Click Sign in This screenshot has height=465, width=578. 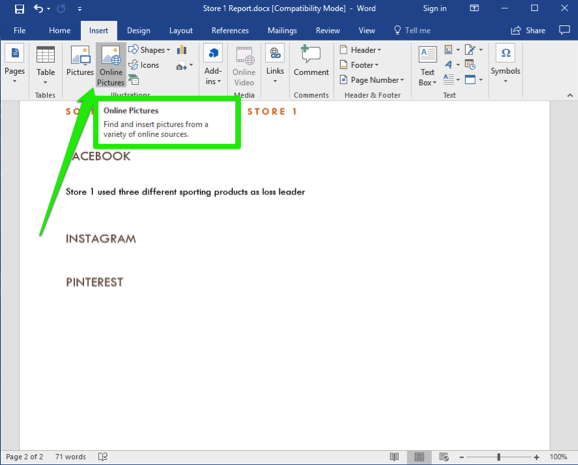point(435,8)
